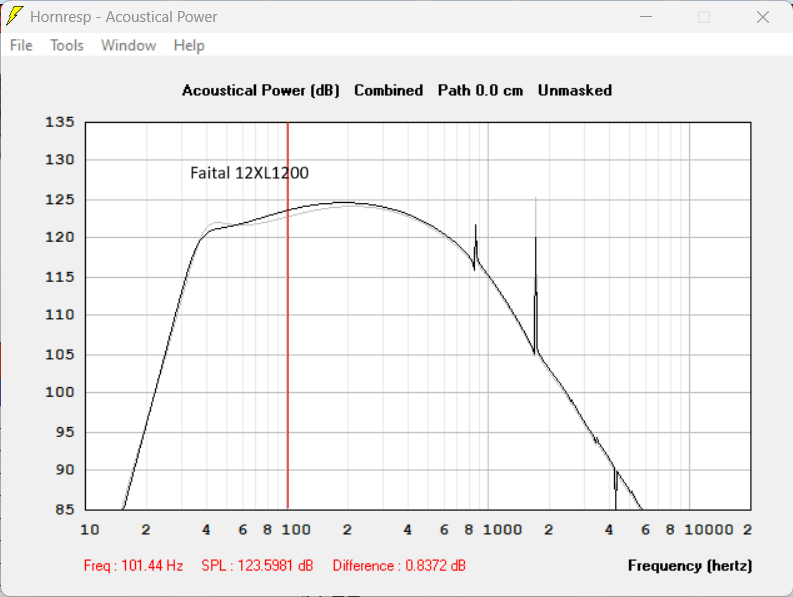The height and width of the screenshot is (597, 793).
Task: Click the 'Combined' heading text
Action: (x=388, y=90)
